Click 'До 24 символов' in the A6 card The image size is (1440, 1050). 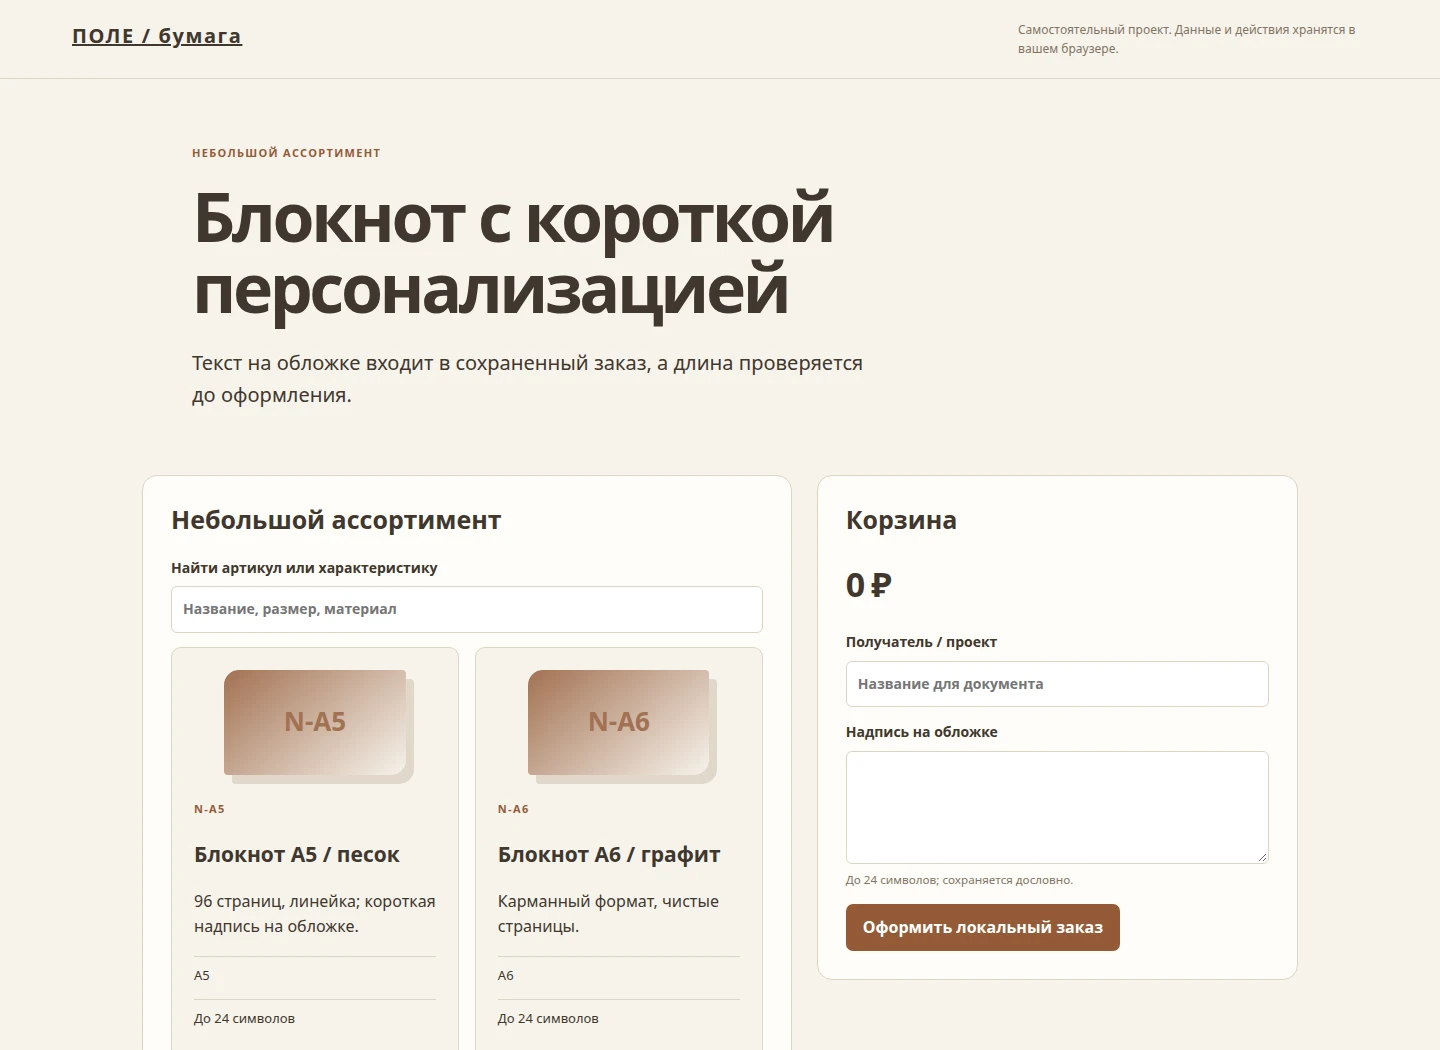(x=548, y=1019)
